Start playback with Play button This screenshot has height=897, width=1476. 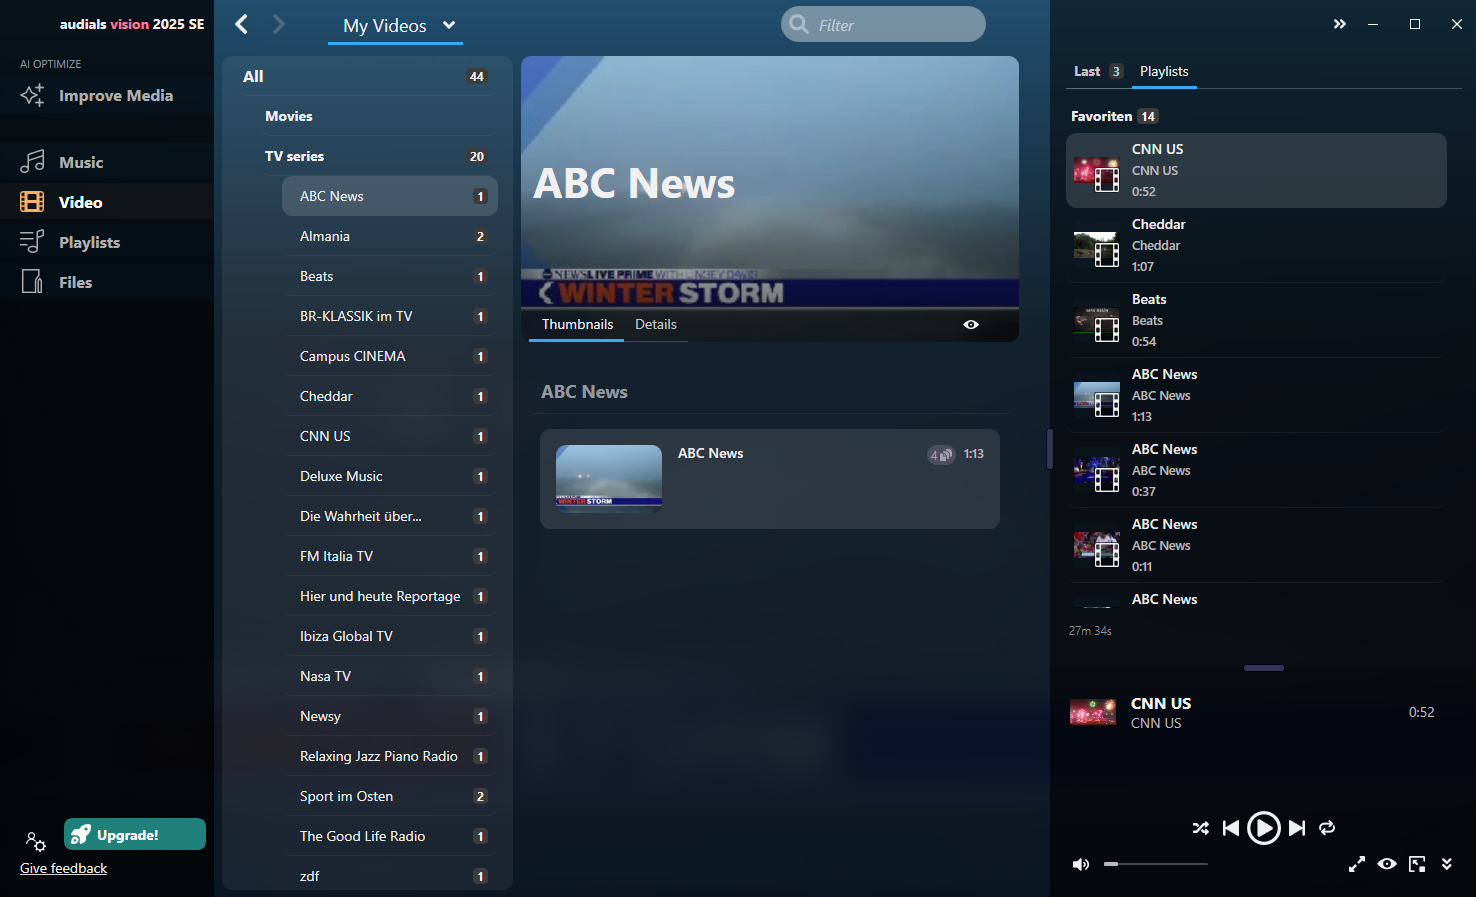1264,828
